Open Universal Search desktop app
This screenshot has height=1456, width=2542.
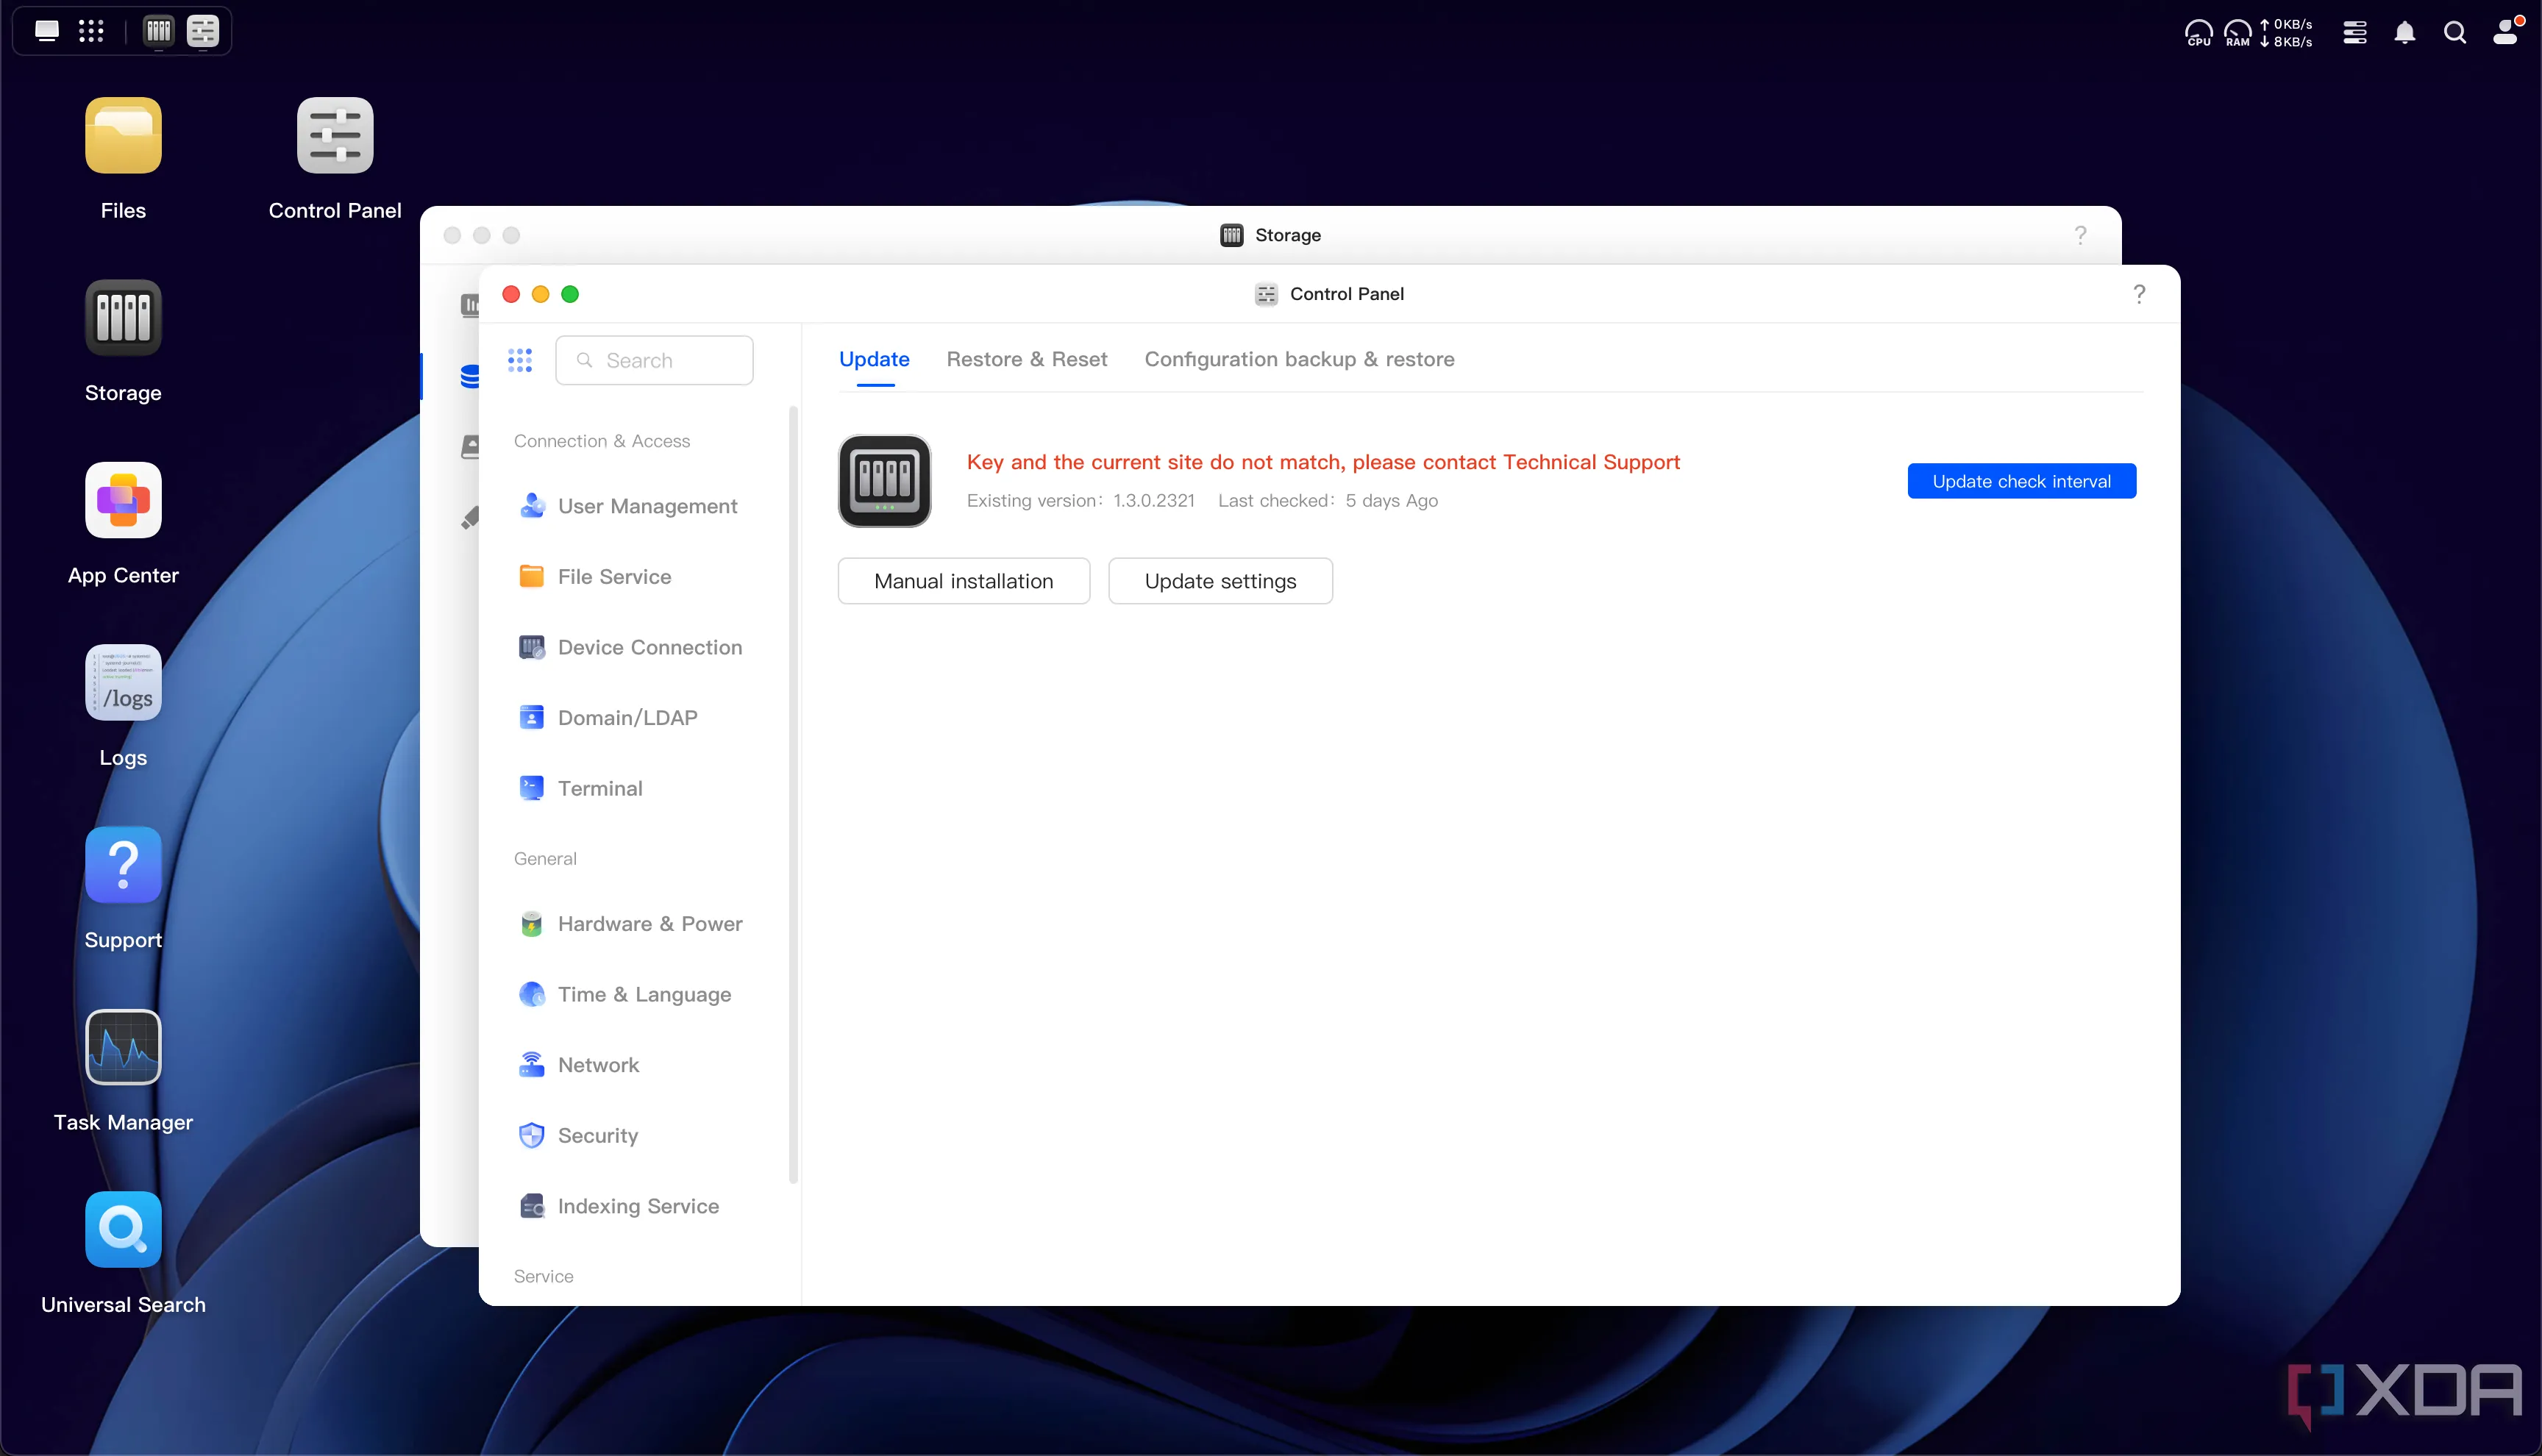[x=123, y=1229]
